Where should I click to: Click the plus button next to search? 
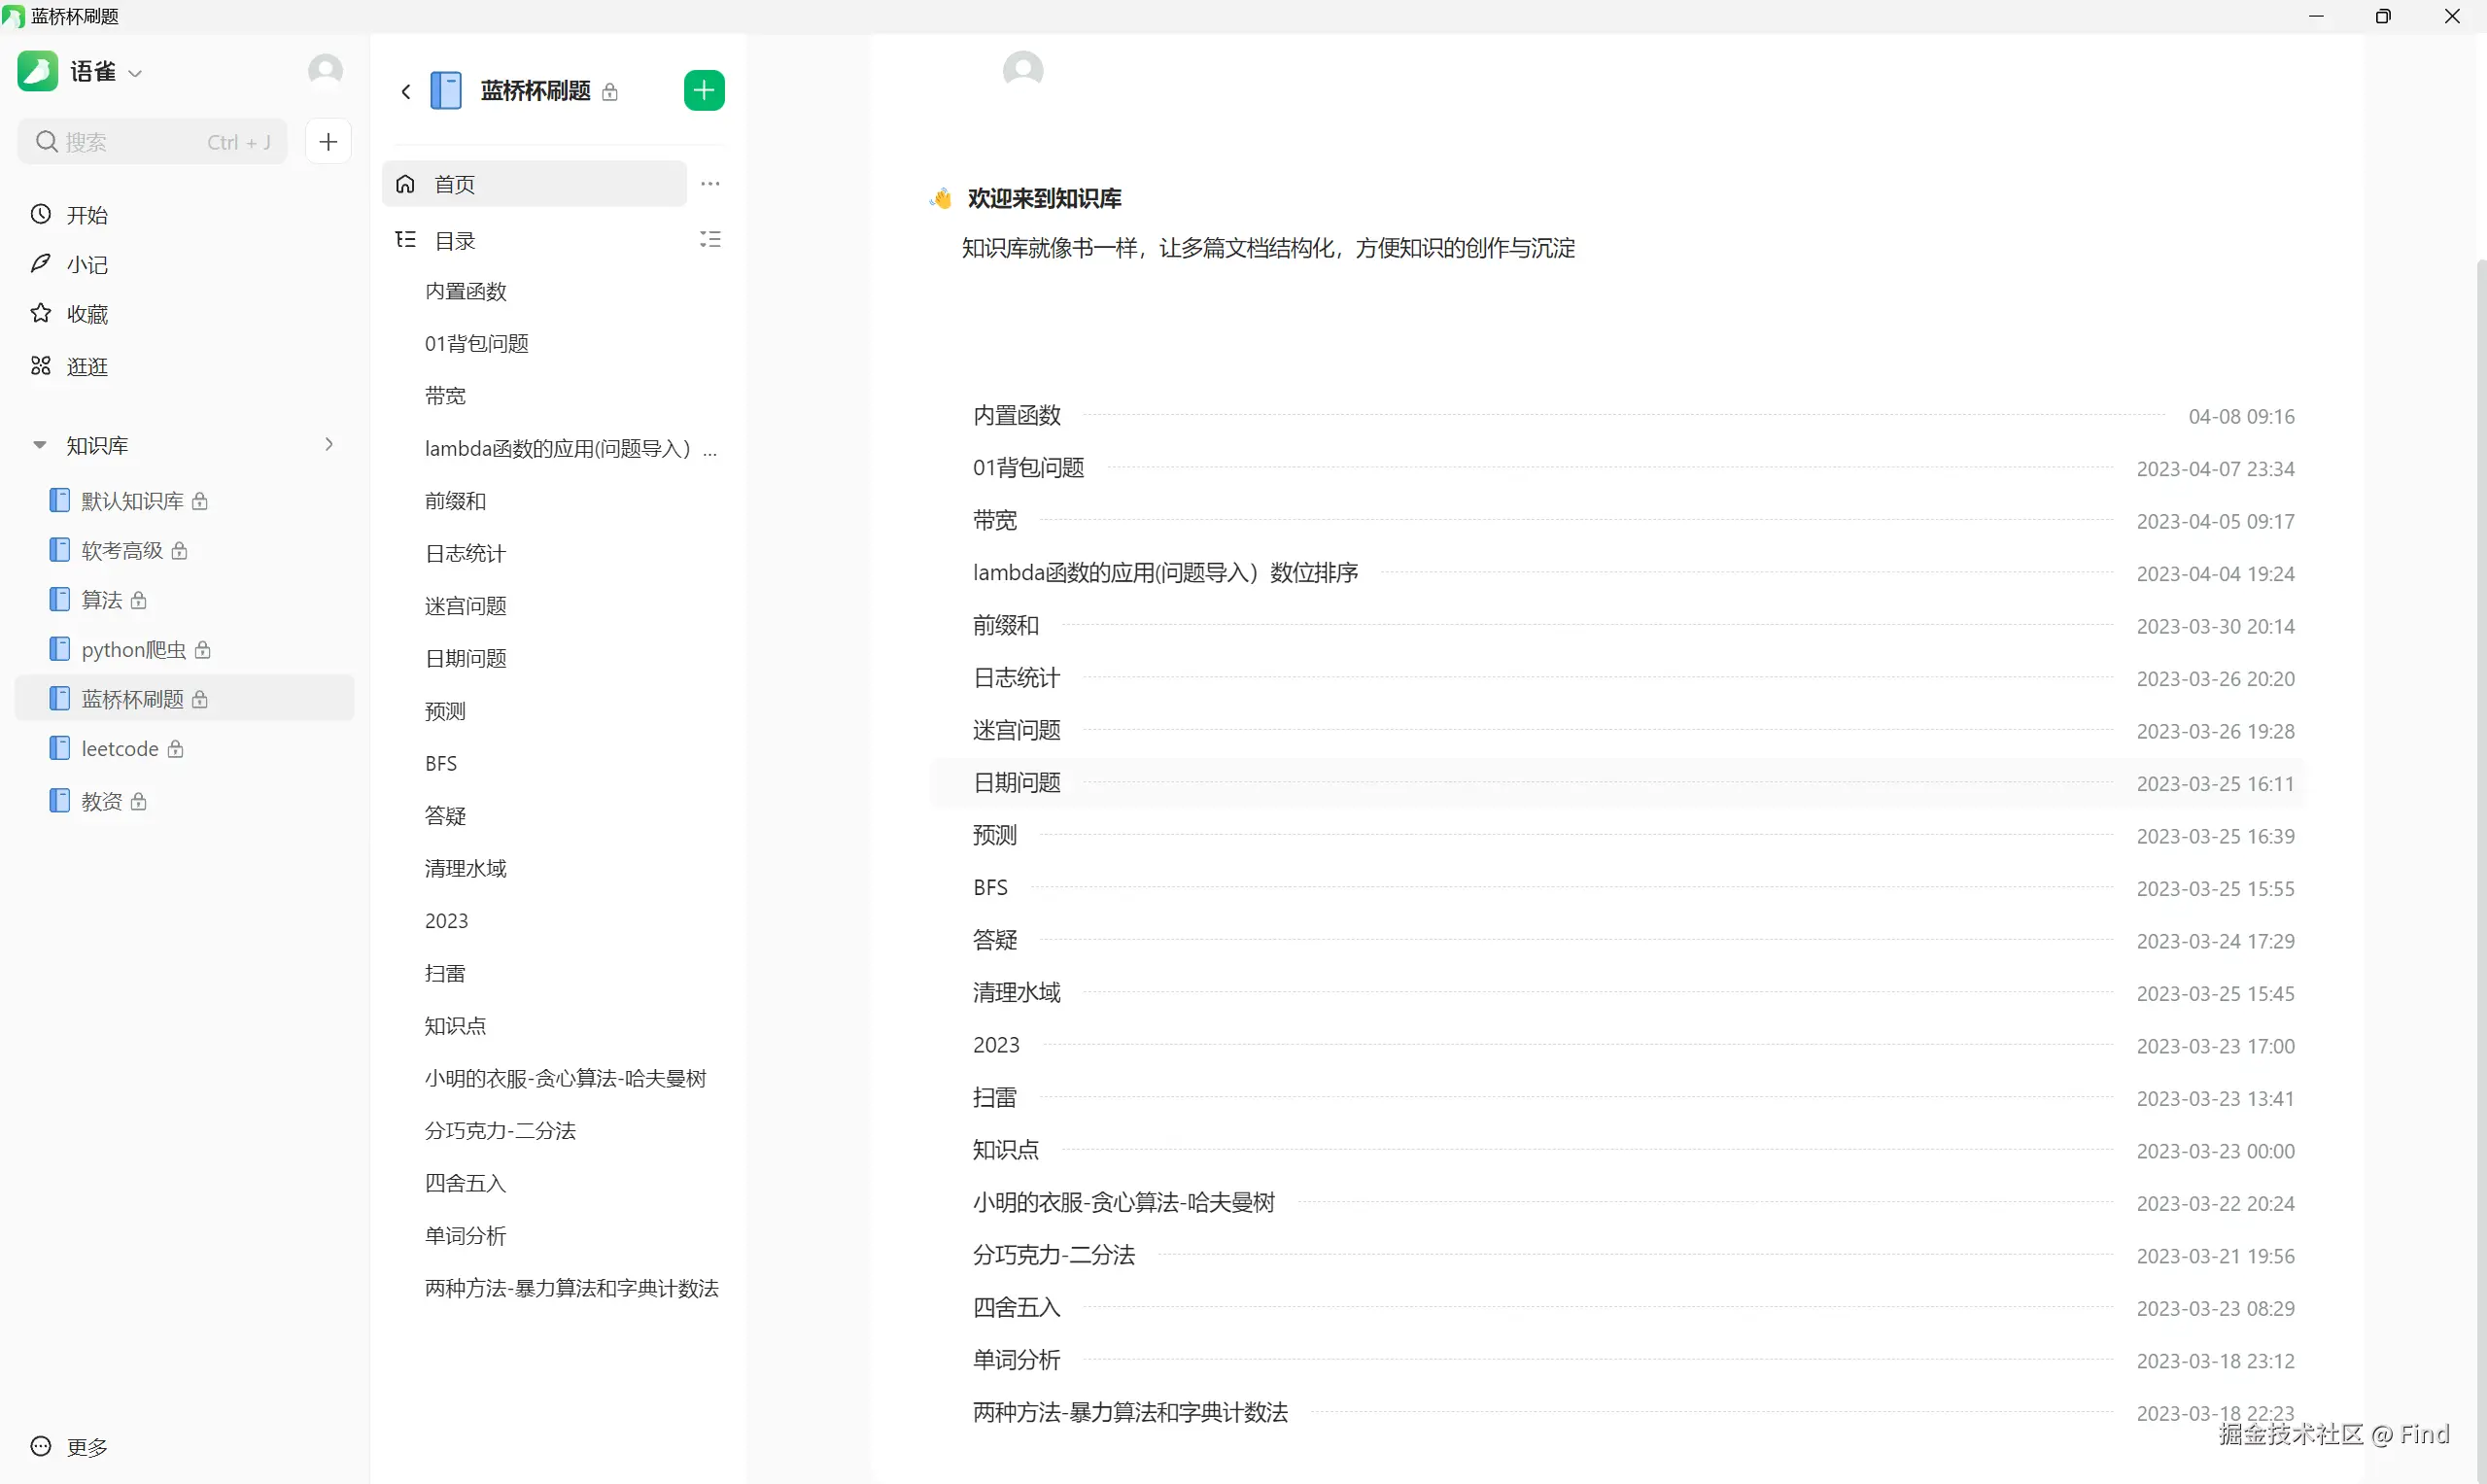(x=328, y=142)
